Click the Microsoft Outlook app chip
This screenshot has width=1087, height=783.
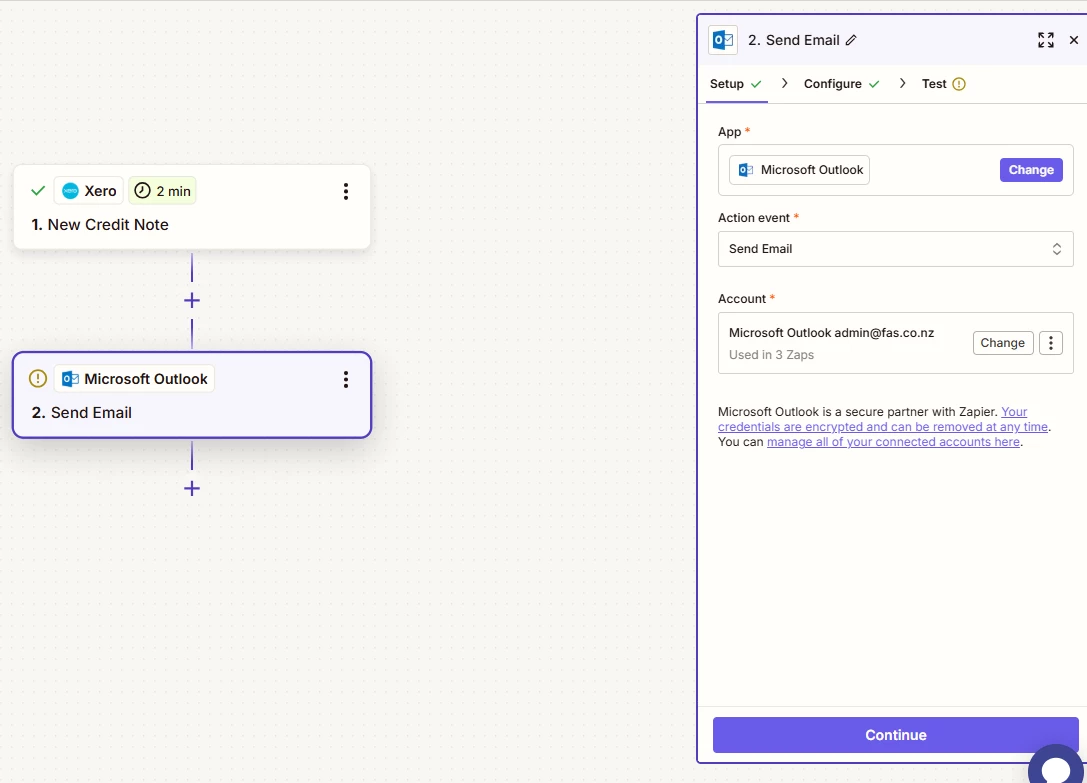pos(799,170)
